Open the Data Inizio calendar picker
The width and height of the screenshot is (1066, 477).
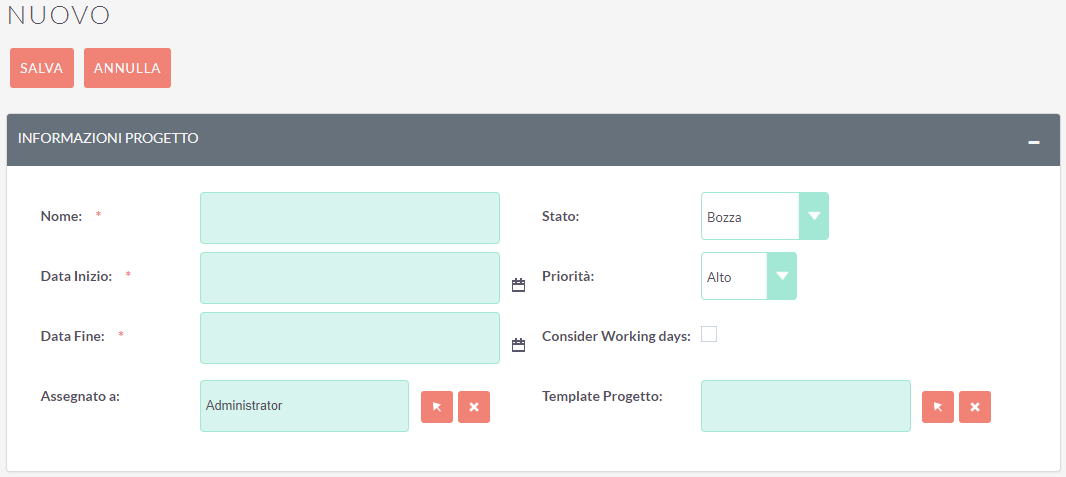[x=518, y=285]
